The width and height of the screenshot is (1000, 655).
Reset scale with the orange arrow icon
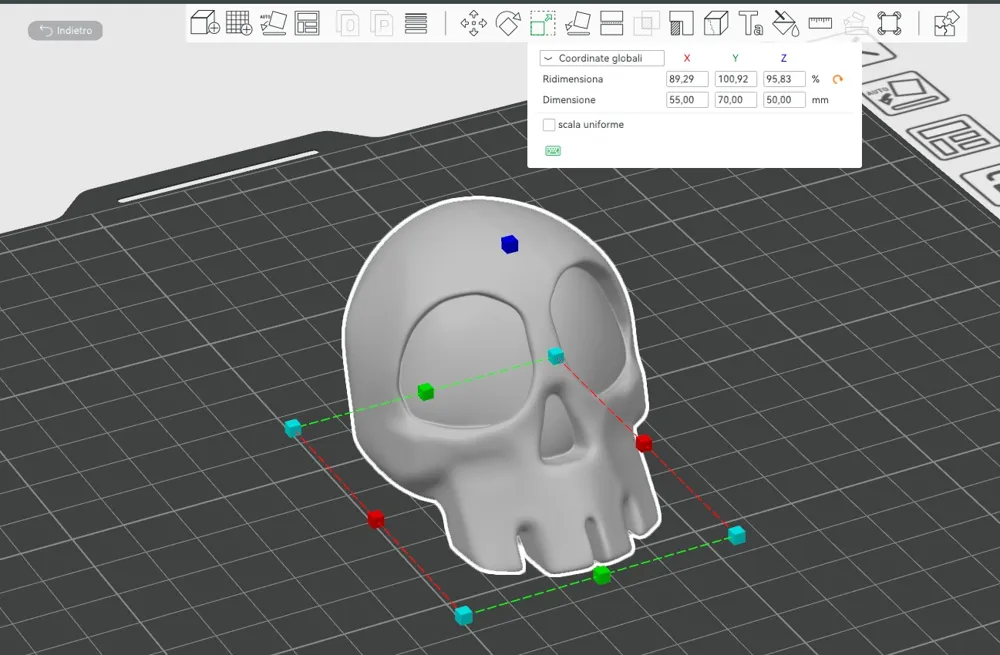tap(837, 79)
